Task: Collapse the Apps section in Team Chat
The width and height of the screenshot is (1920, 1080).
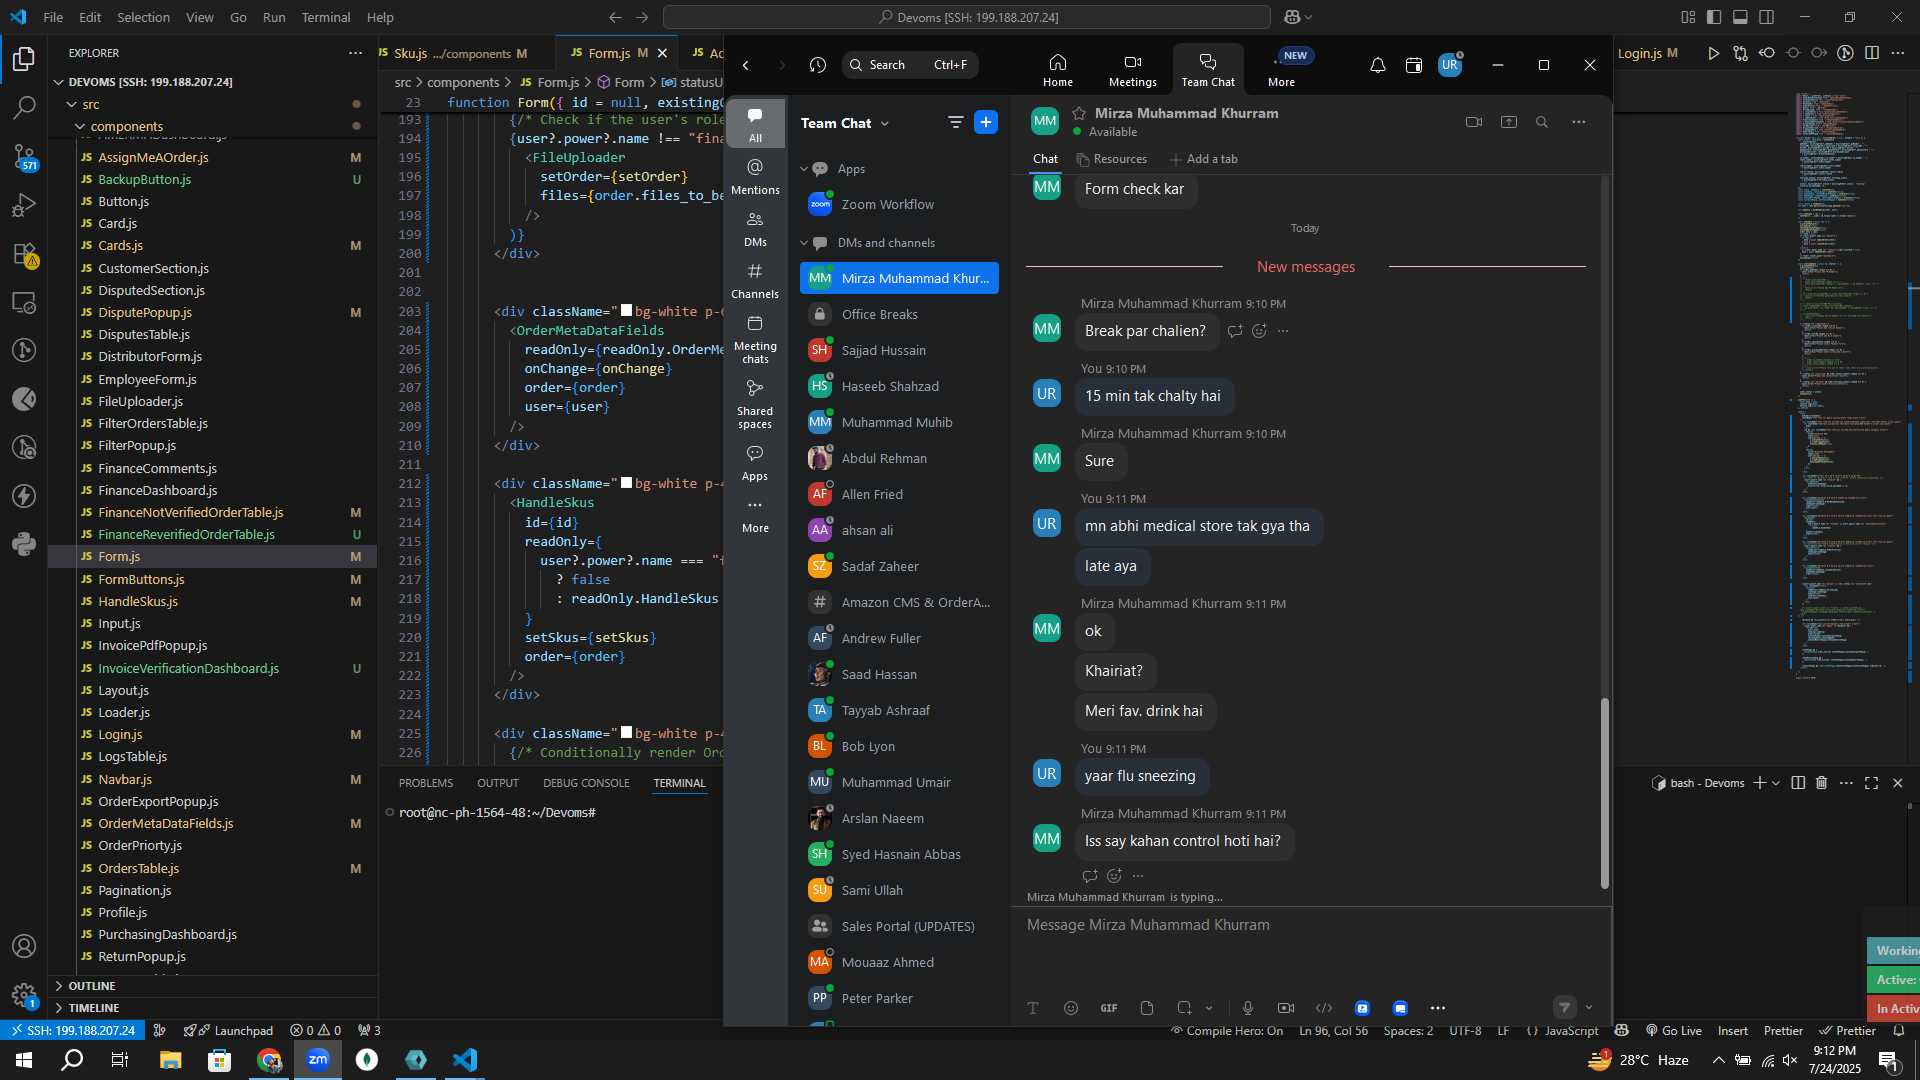Action: (803, 169)
